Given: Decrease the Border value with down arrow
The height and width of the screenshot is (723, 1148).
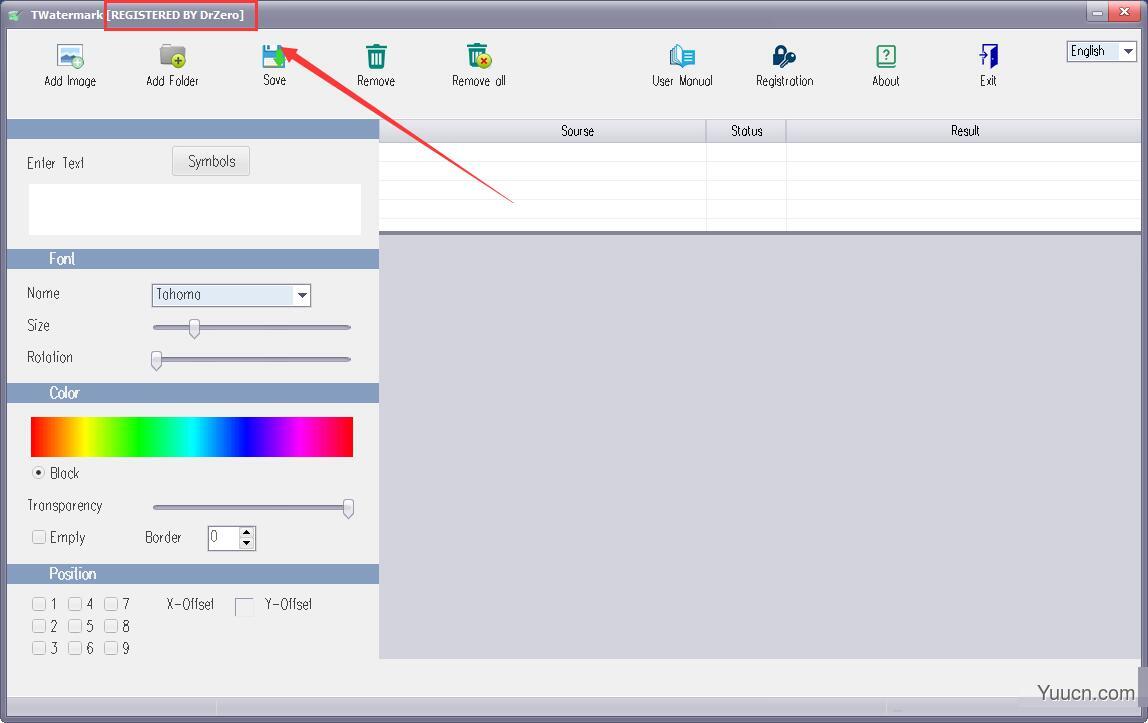Looking at the screenshot, I should tap(247, 544).
